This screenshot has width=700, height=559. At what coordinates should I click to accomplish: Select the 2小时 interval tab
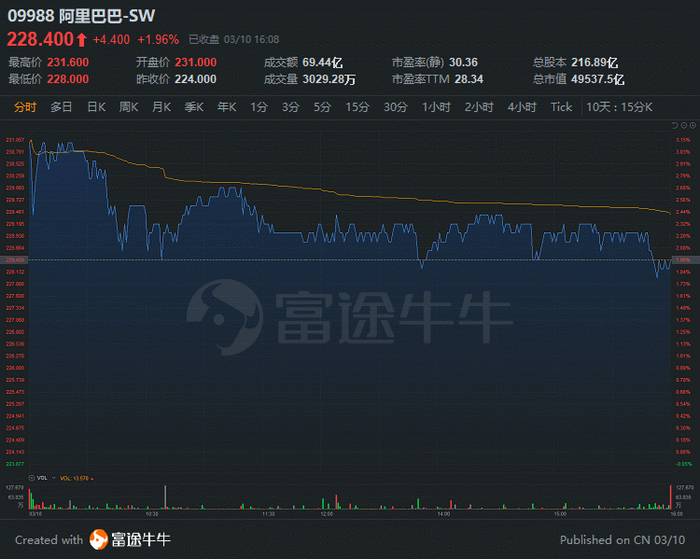[x=479, y=107]
